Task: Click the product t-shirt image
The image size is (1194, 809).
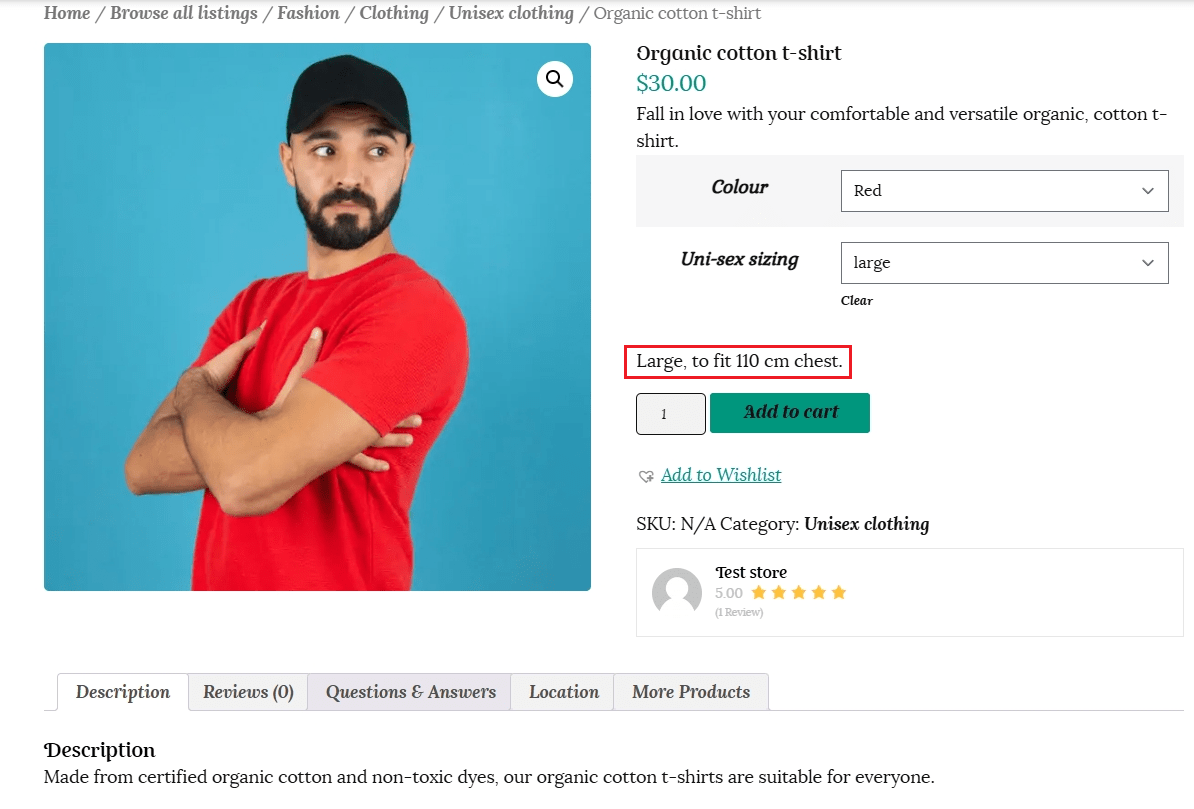Action: click(x=317, y=330)
